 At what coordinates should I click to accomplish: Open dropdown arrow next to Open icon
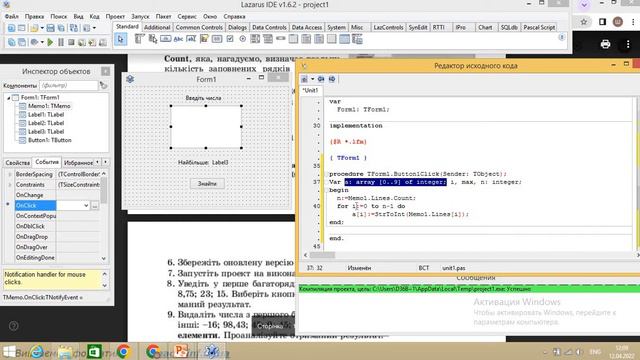42,28
